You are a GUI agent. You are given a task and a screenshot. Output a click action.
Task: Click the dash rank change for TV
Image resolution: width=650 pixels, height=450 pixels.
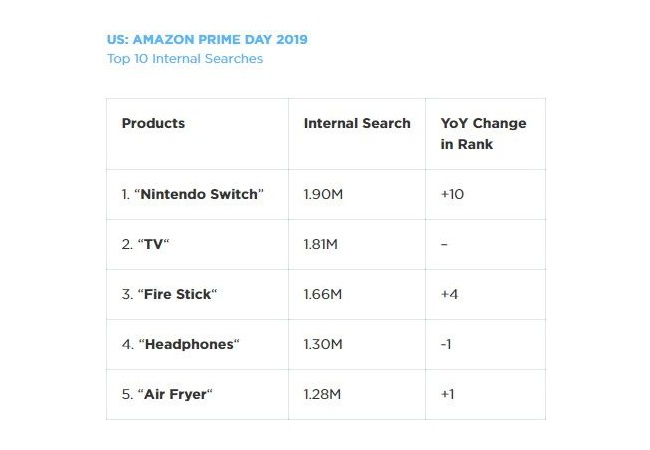444,244
